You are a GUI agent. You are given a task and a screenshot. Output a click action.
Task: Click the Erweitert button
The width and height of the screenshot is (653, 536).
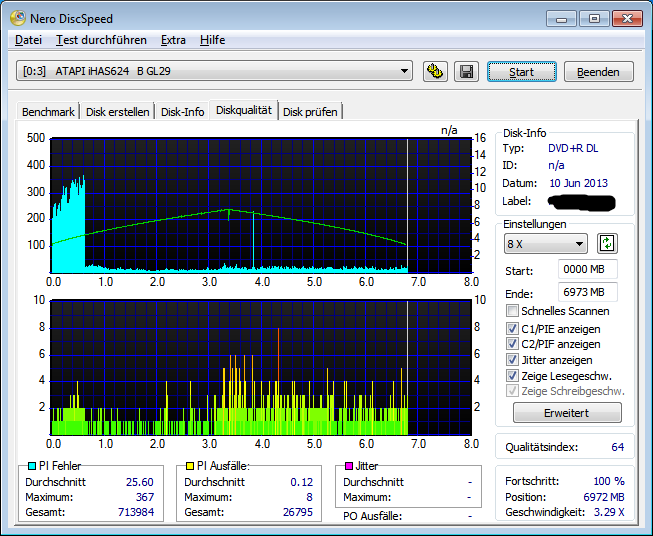567,413
